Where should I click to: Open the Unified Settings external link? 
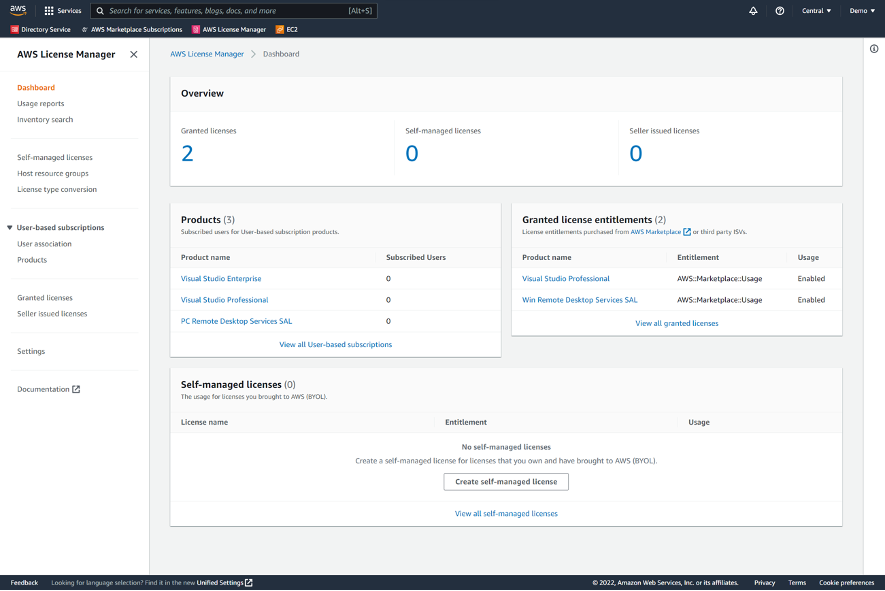click(x=221, y=582)
